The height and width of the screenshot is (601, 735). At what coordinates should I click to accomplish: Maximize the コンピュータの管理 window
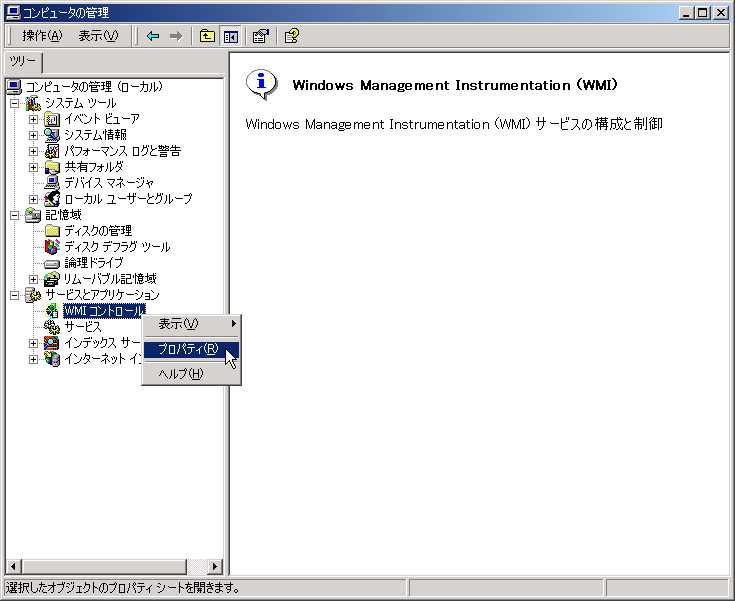point(703,13)
